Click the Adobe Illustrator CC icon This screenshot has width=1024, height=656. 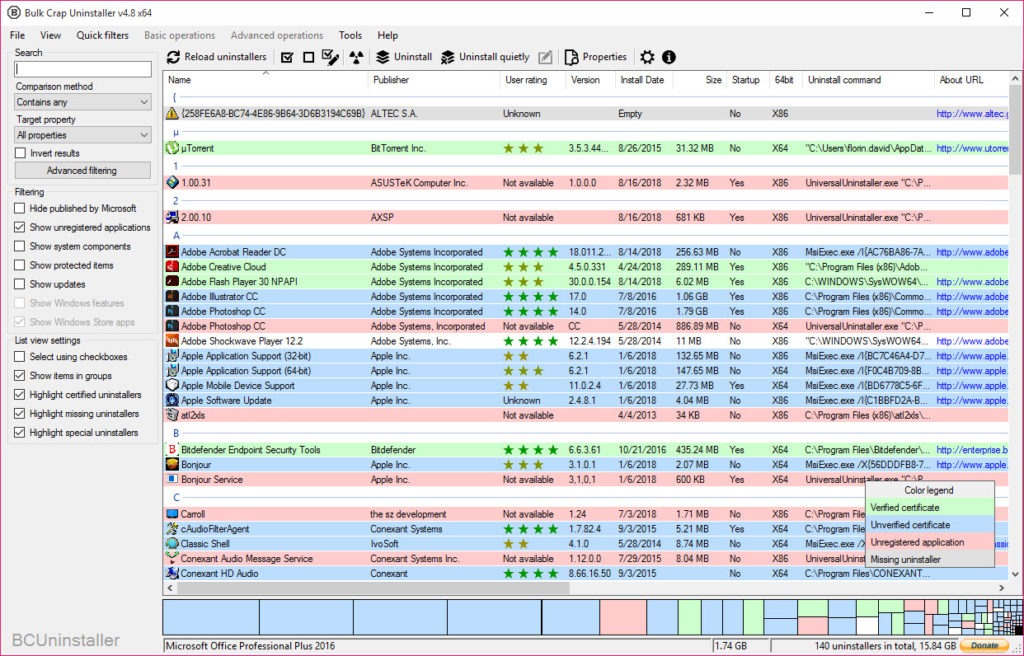click(x=172, y=297)
